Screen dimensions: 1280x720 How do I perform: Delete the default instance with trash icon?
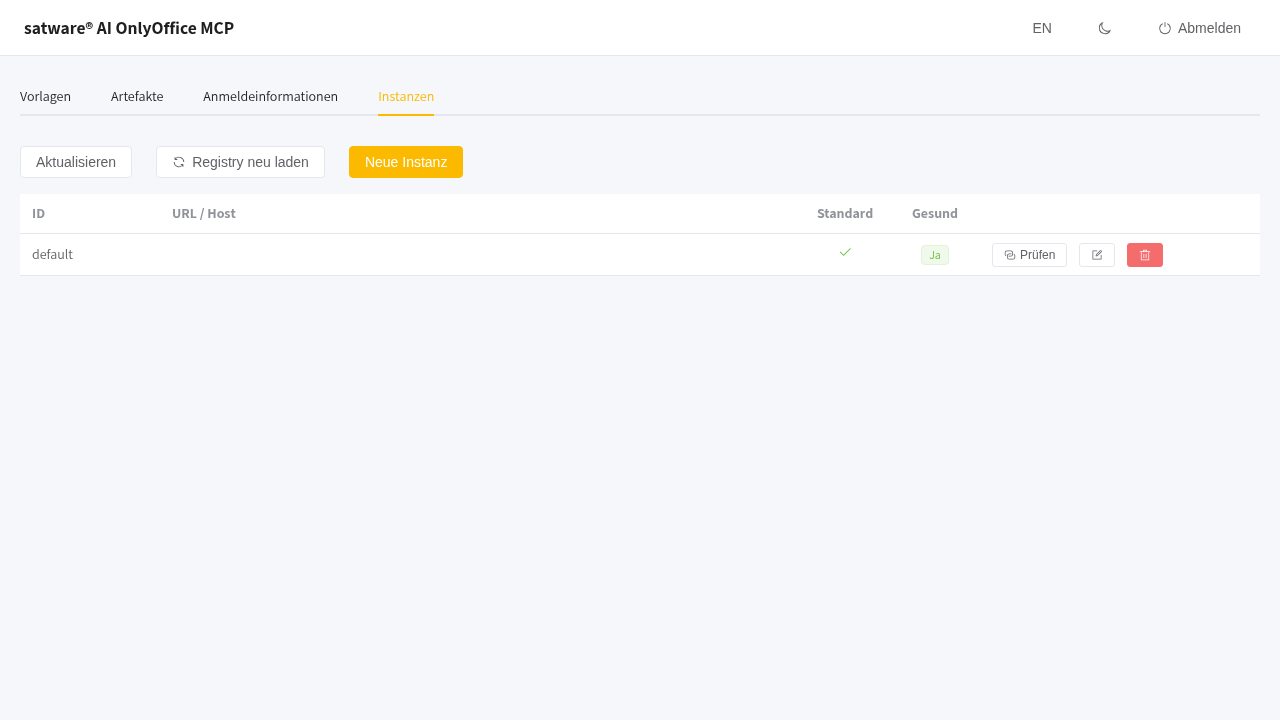click(1145, 255)
